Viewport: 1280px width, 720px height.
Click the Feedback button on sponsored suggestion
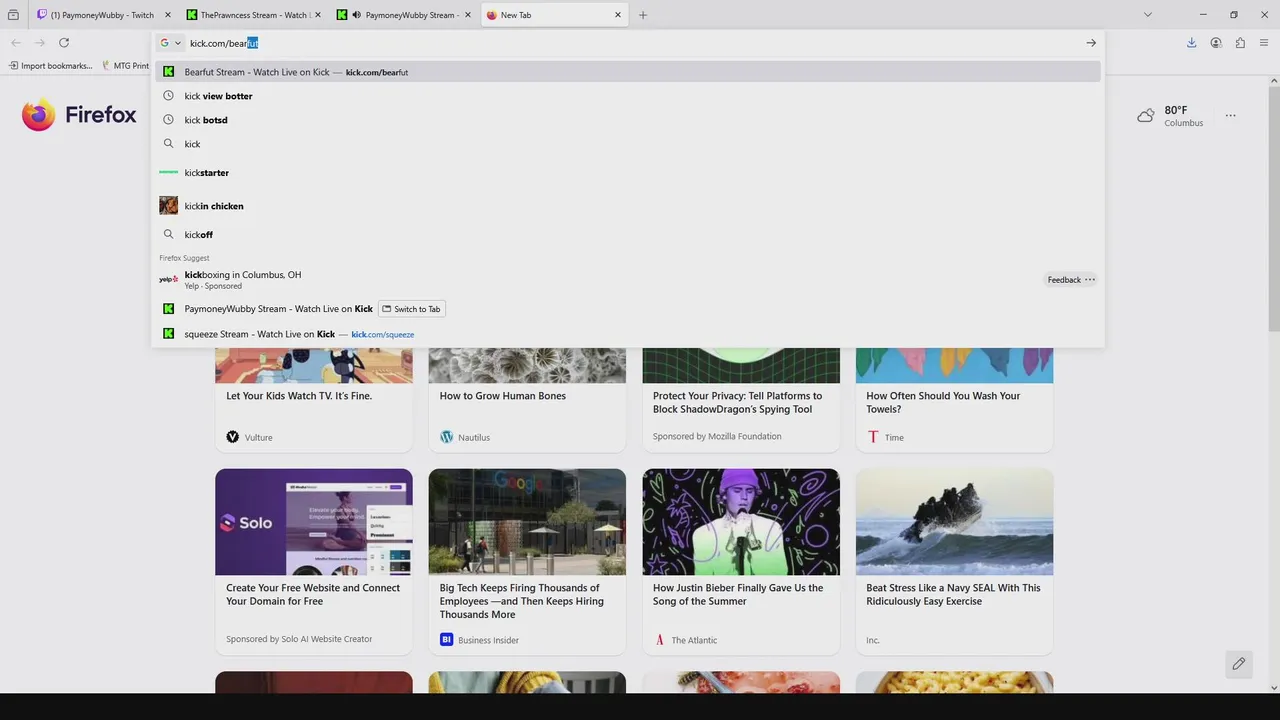[1064, 280]
